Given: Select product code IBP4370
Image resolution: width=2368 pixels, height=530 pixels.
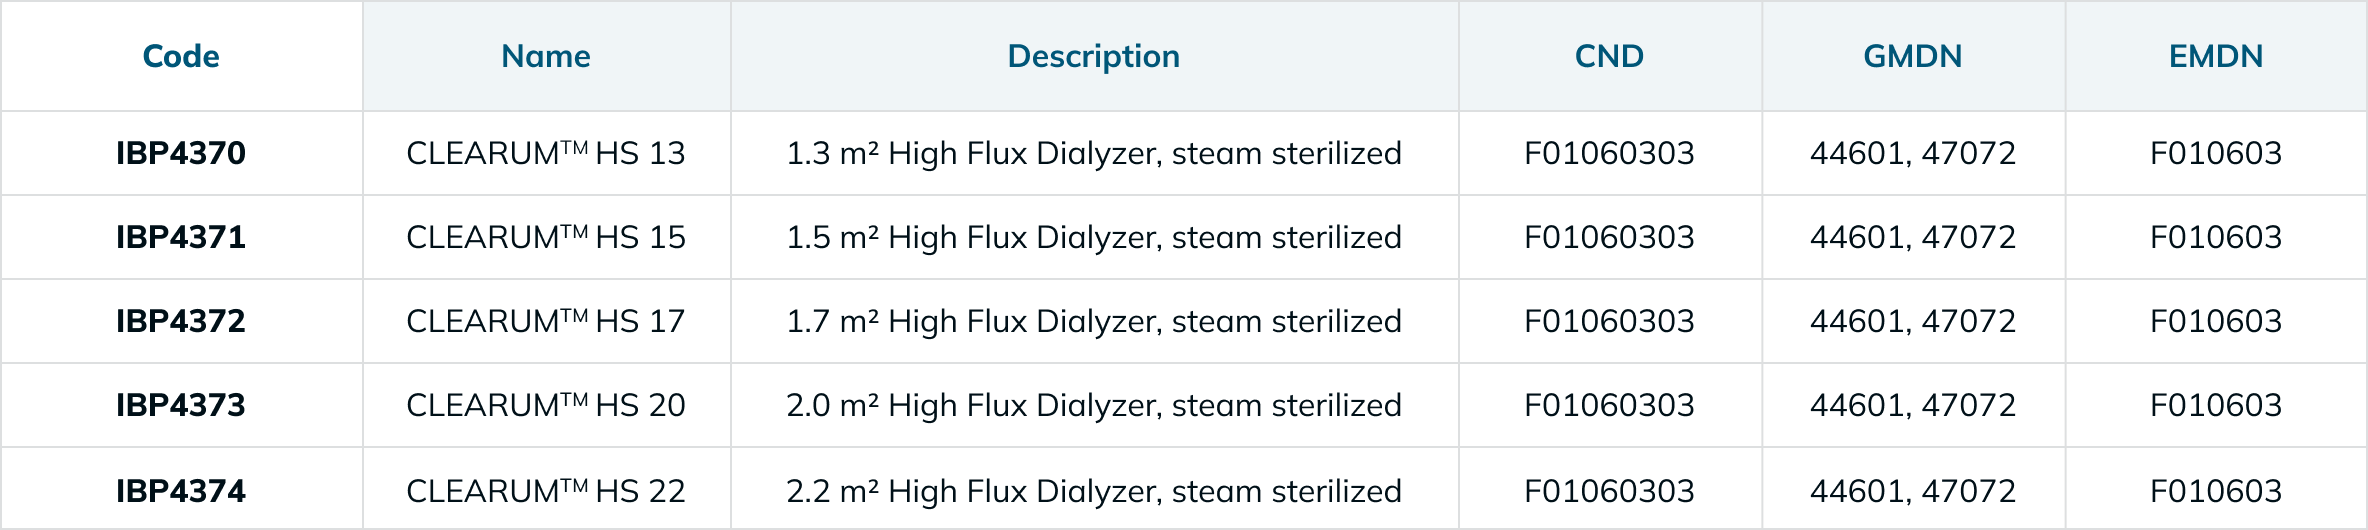Looking at the screenshot, I should 181,153.
